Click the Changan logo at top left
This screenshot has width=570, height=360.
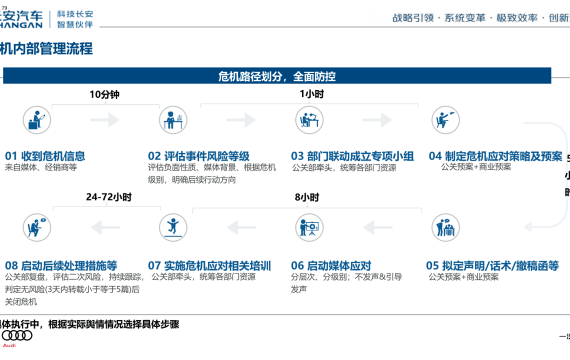(21, 19)
